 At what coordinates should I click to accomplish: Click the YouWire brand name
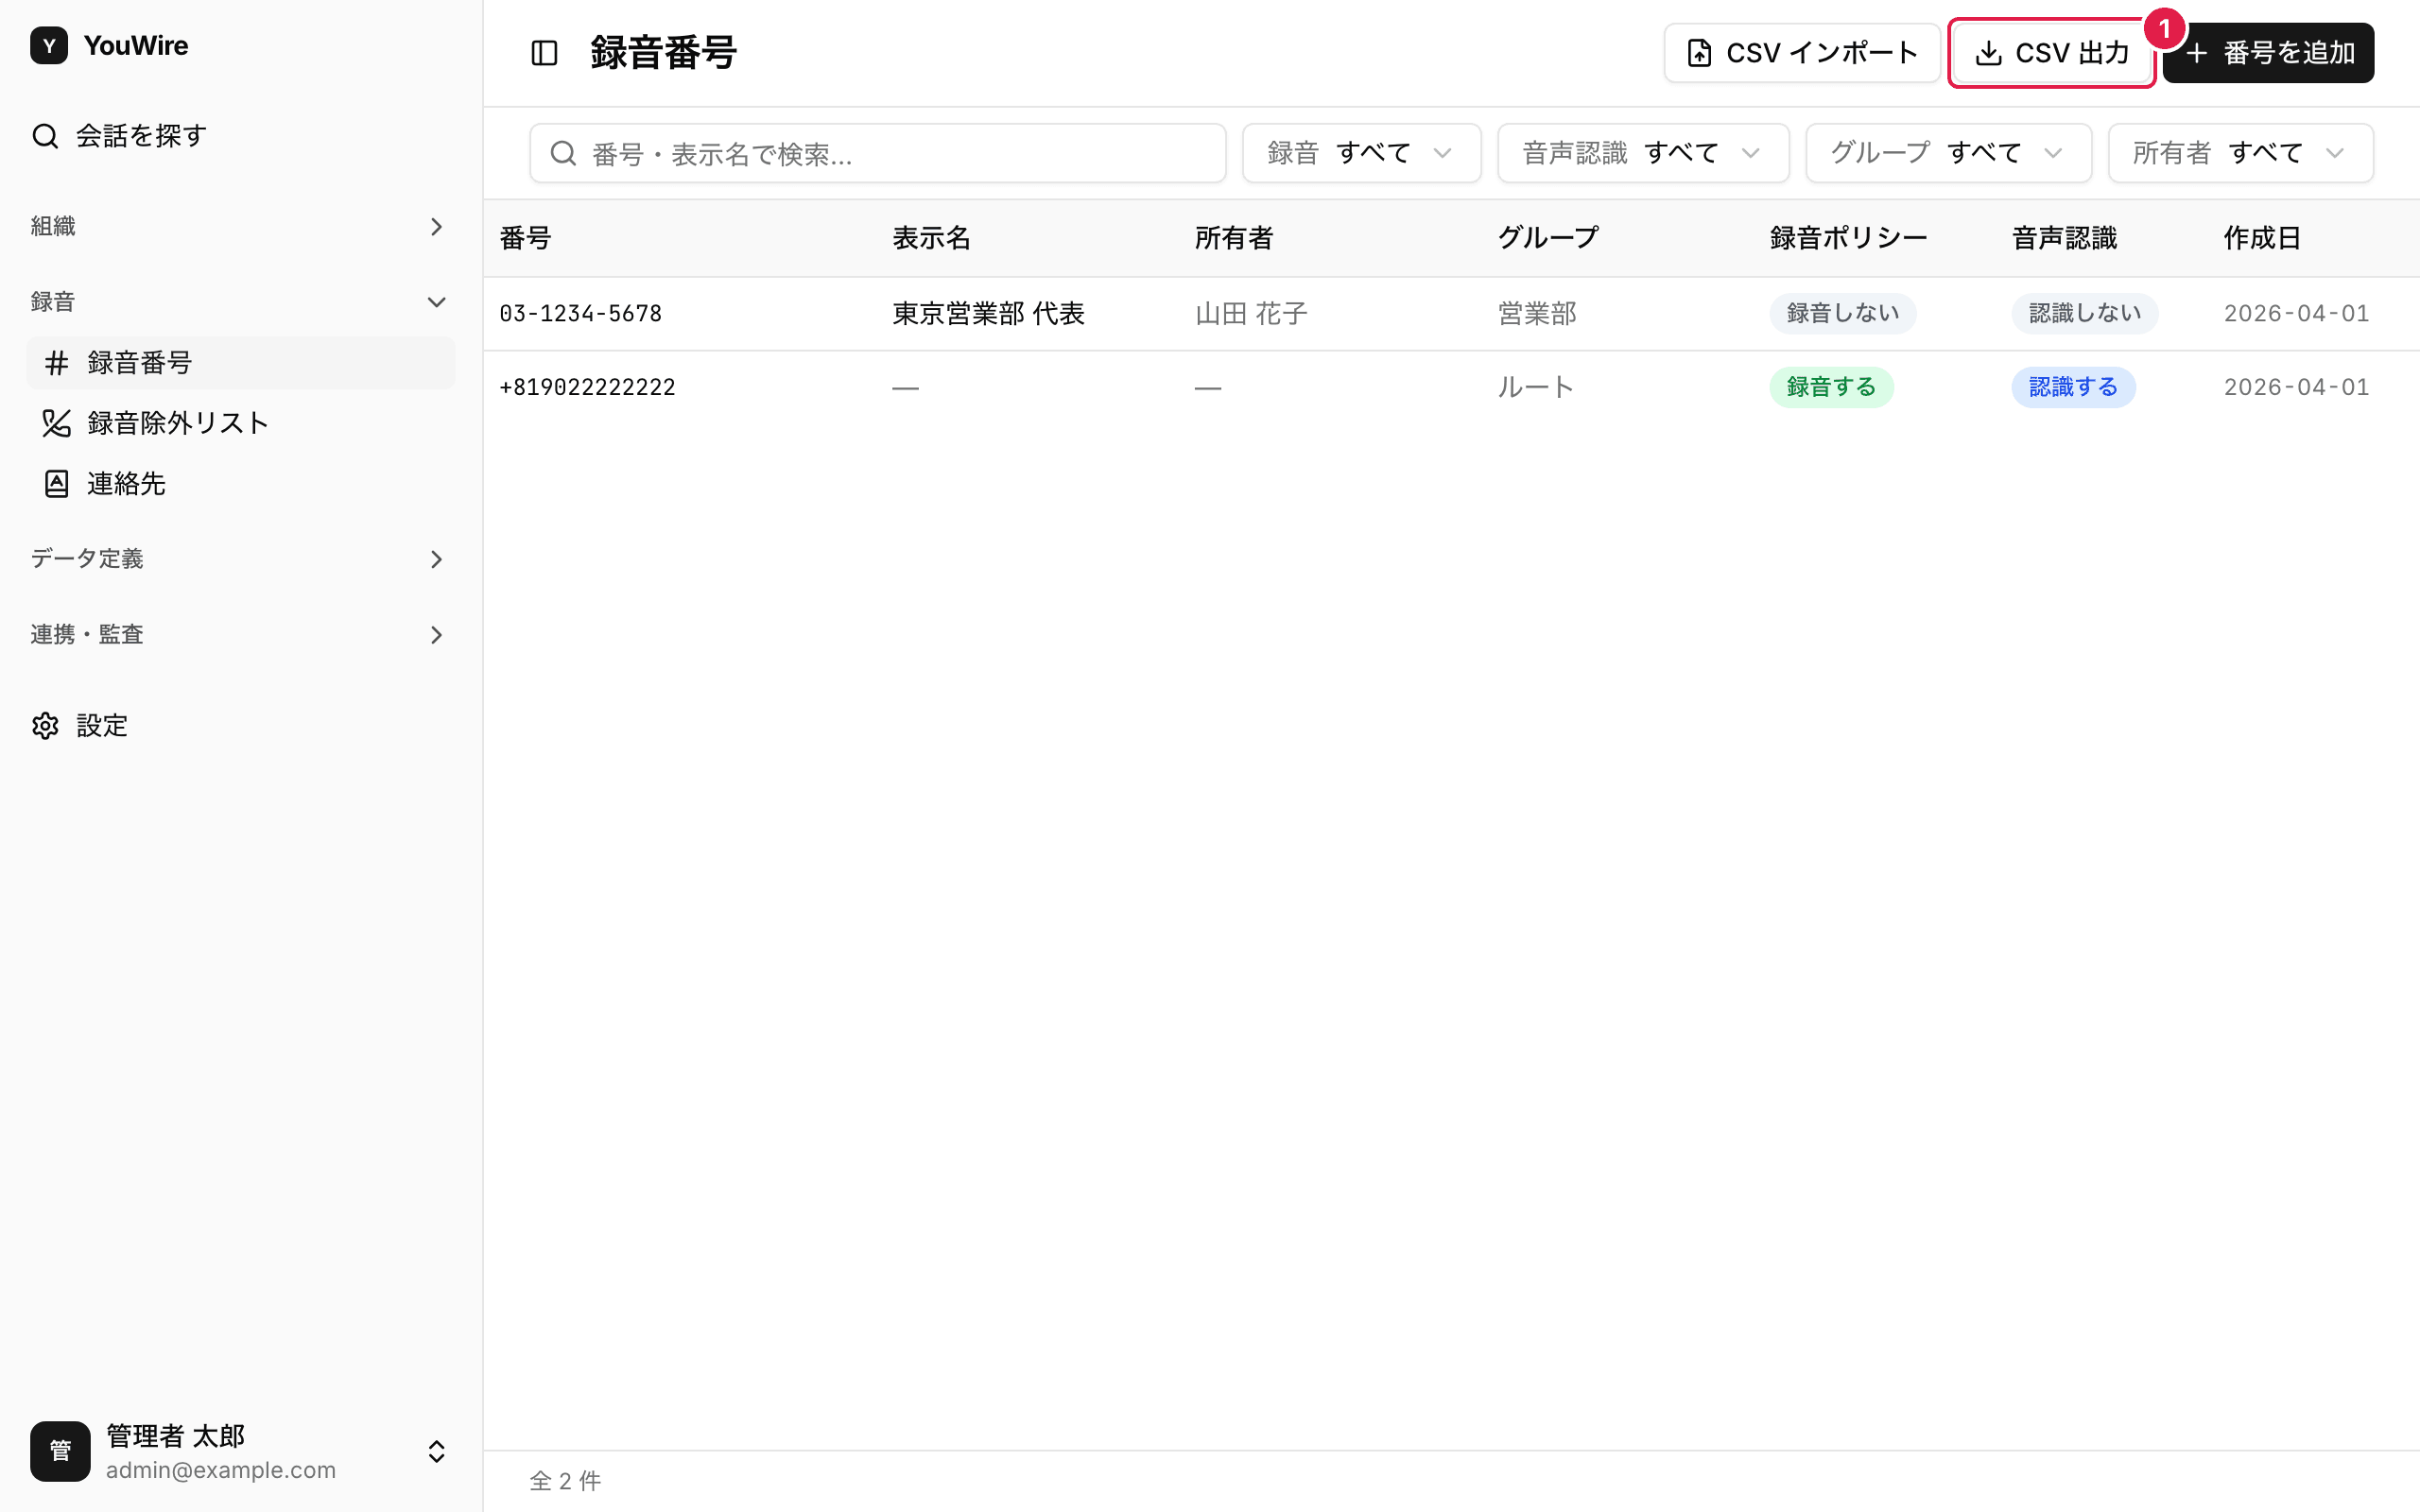coord(136,46)
